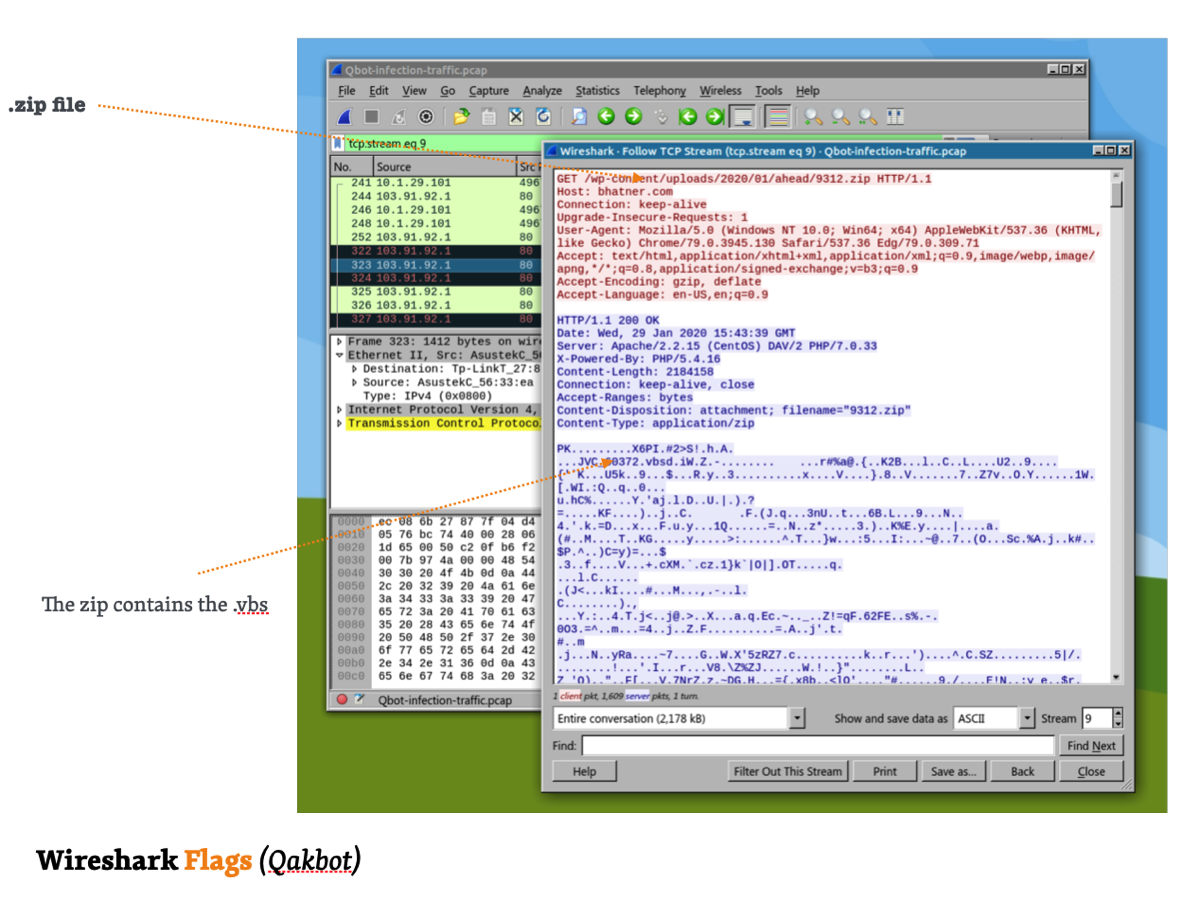Click the find packet magnifier icon
This screenshot has width=1200, height=900.
pos(579,117)
